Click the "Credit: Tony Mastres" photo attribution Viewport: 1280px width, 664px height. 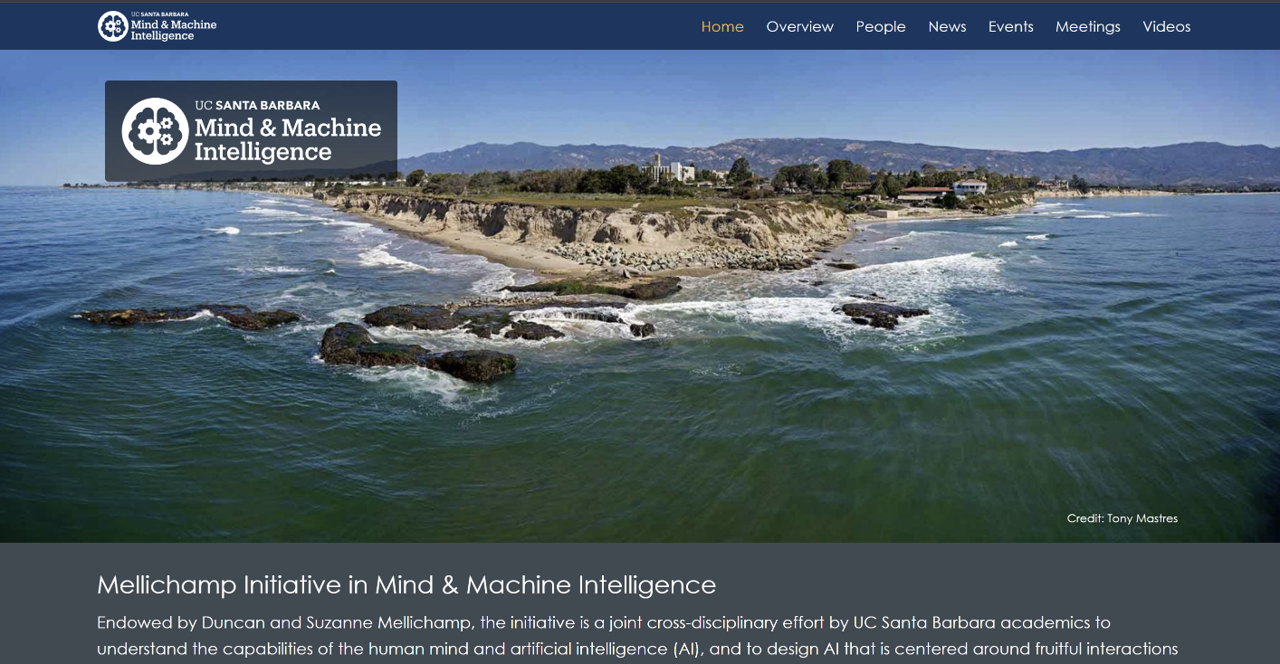coord(1122,518)
